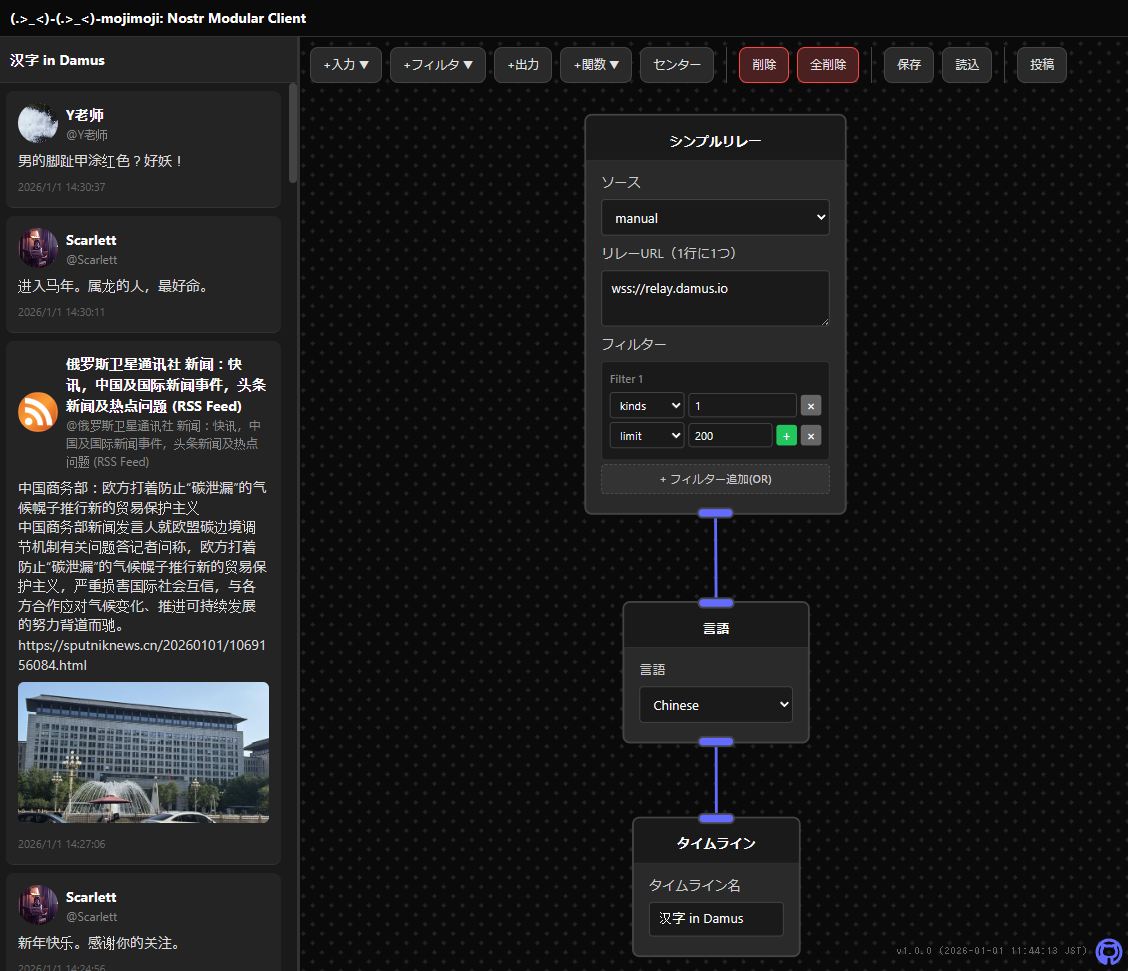Screen dimensions: 1128x971
Task: Open the ソース manual dropdown
Action: pos(715,218)
